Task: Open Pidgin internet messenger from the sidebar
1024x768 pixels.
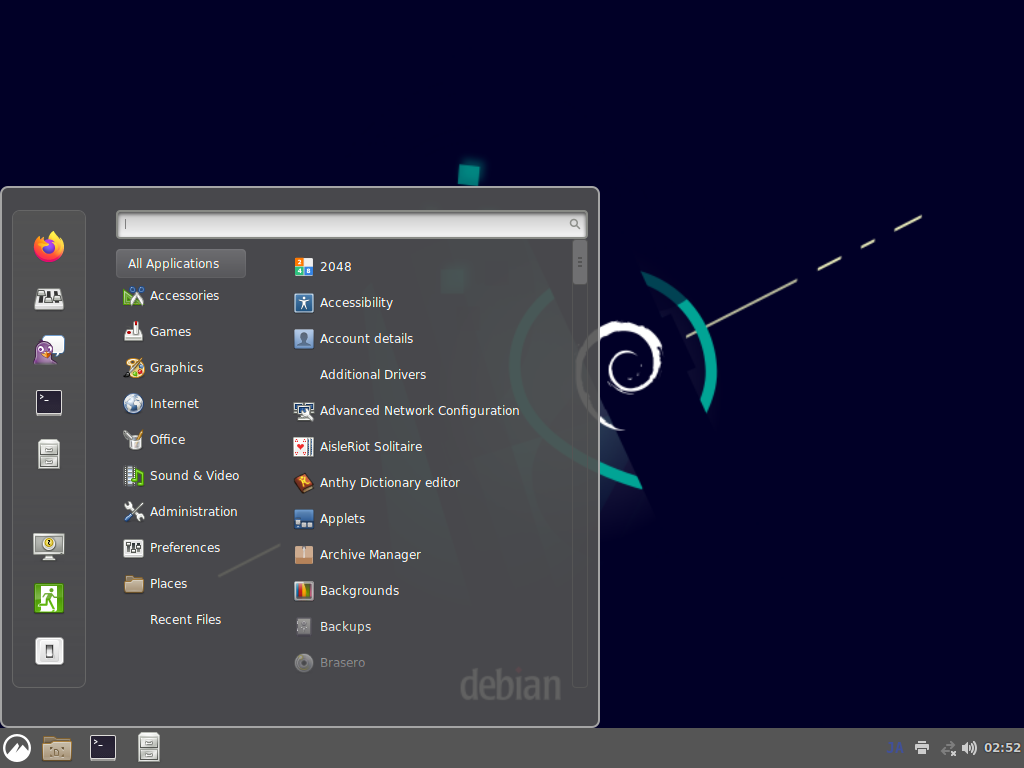Action: click(48, 350)
